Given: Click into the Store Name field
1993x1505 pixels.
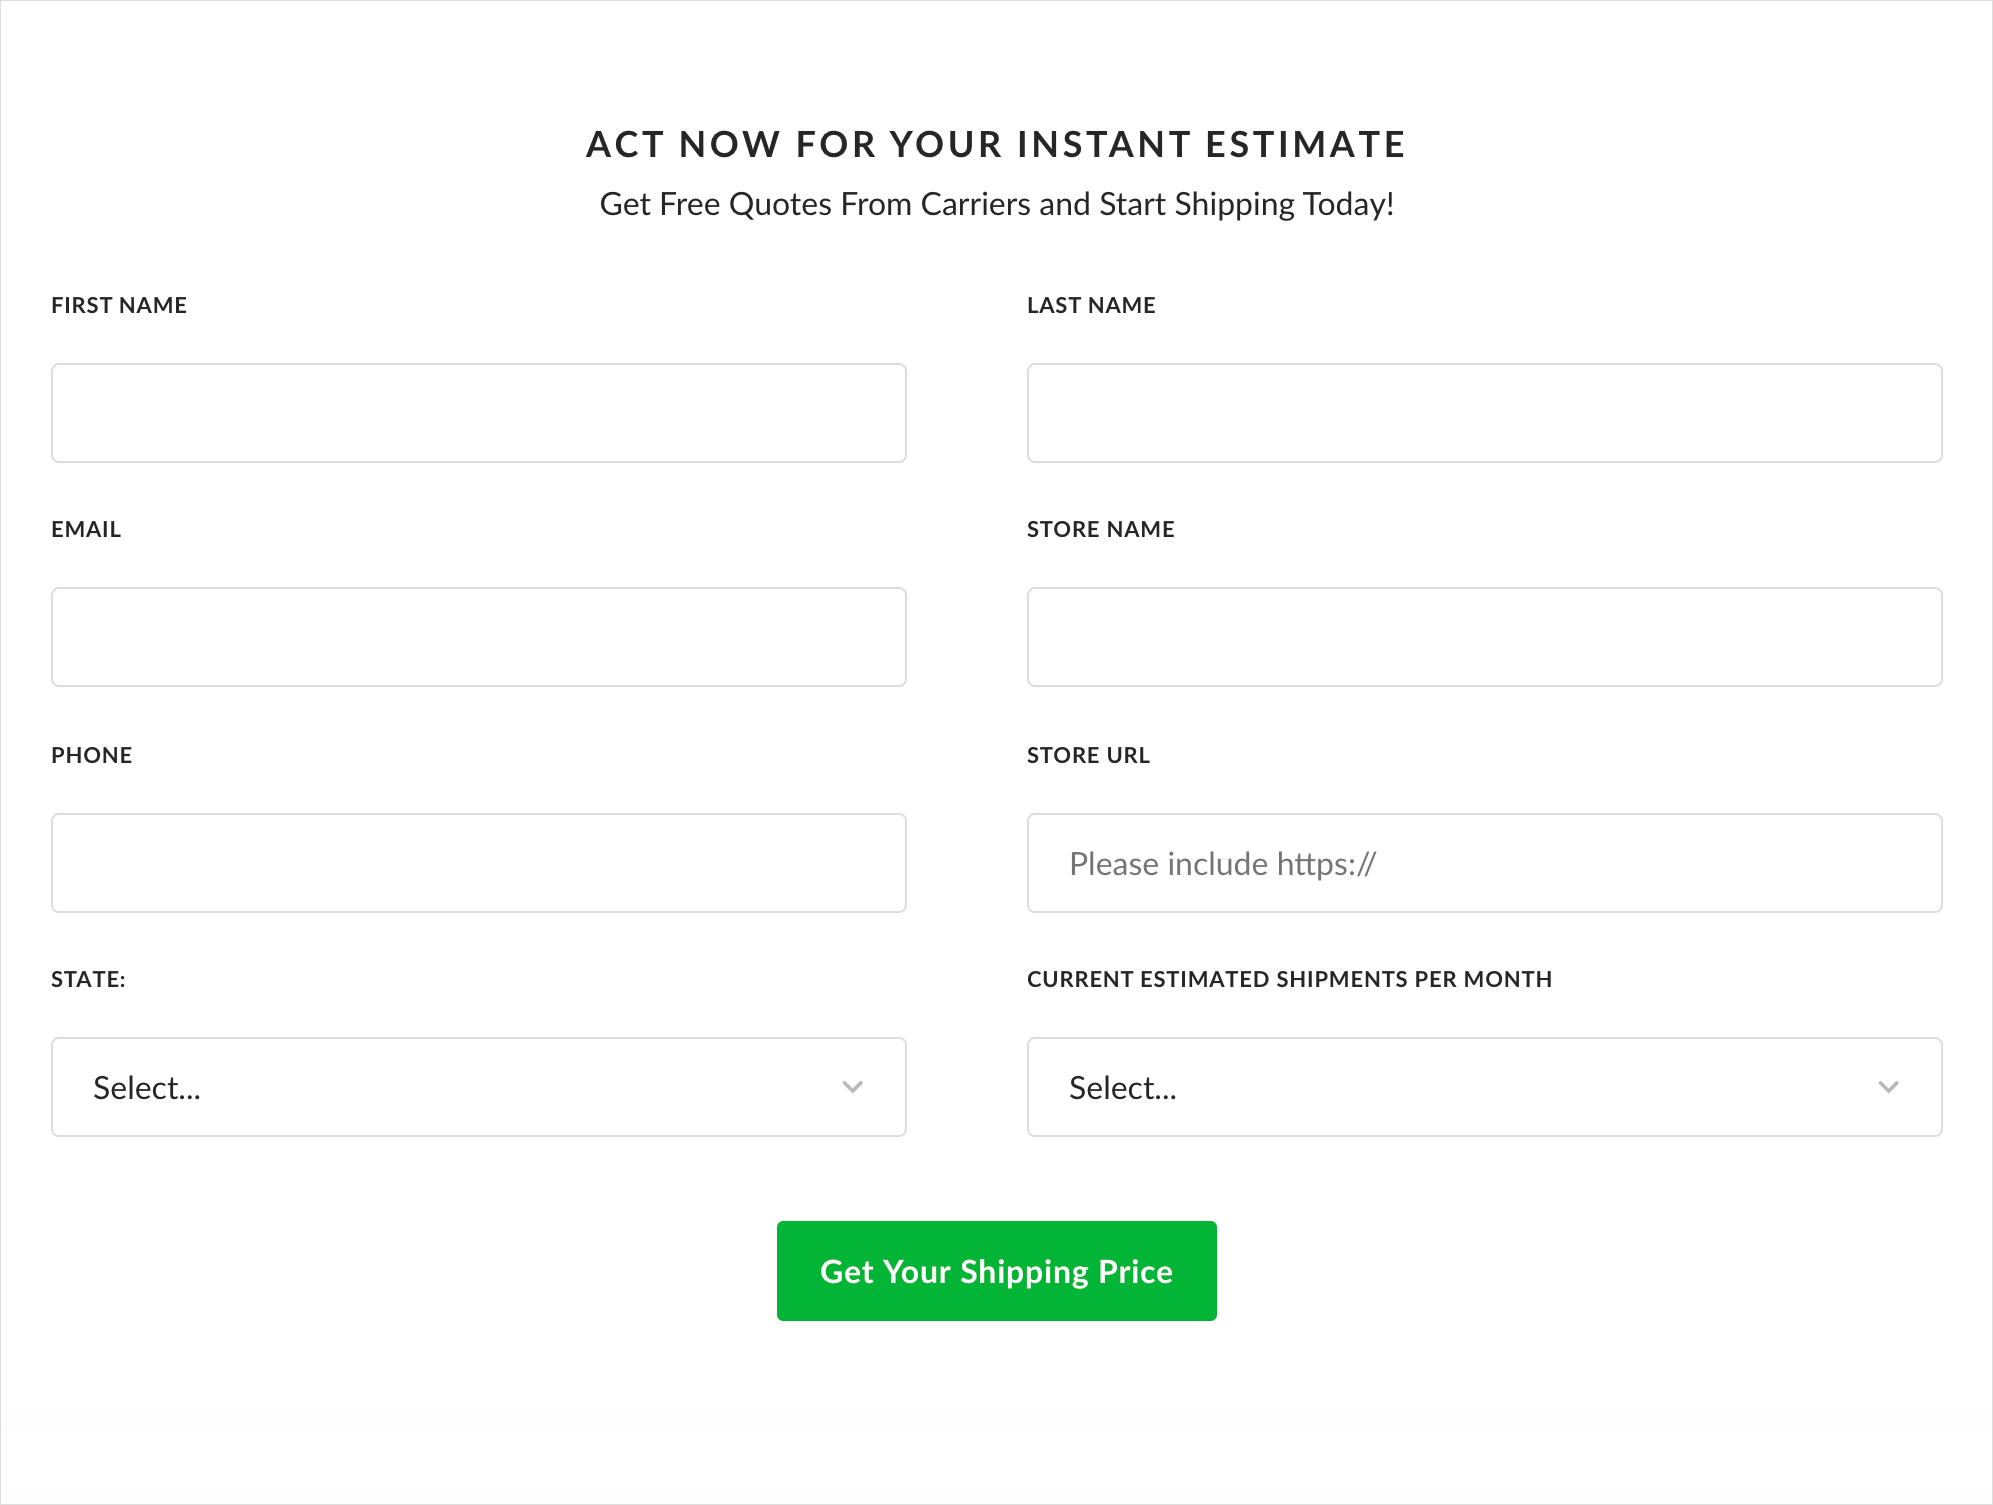Looking at the screenshot, I should (x=1484, y=637).
